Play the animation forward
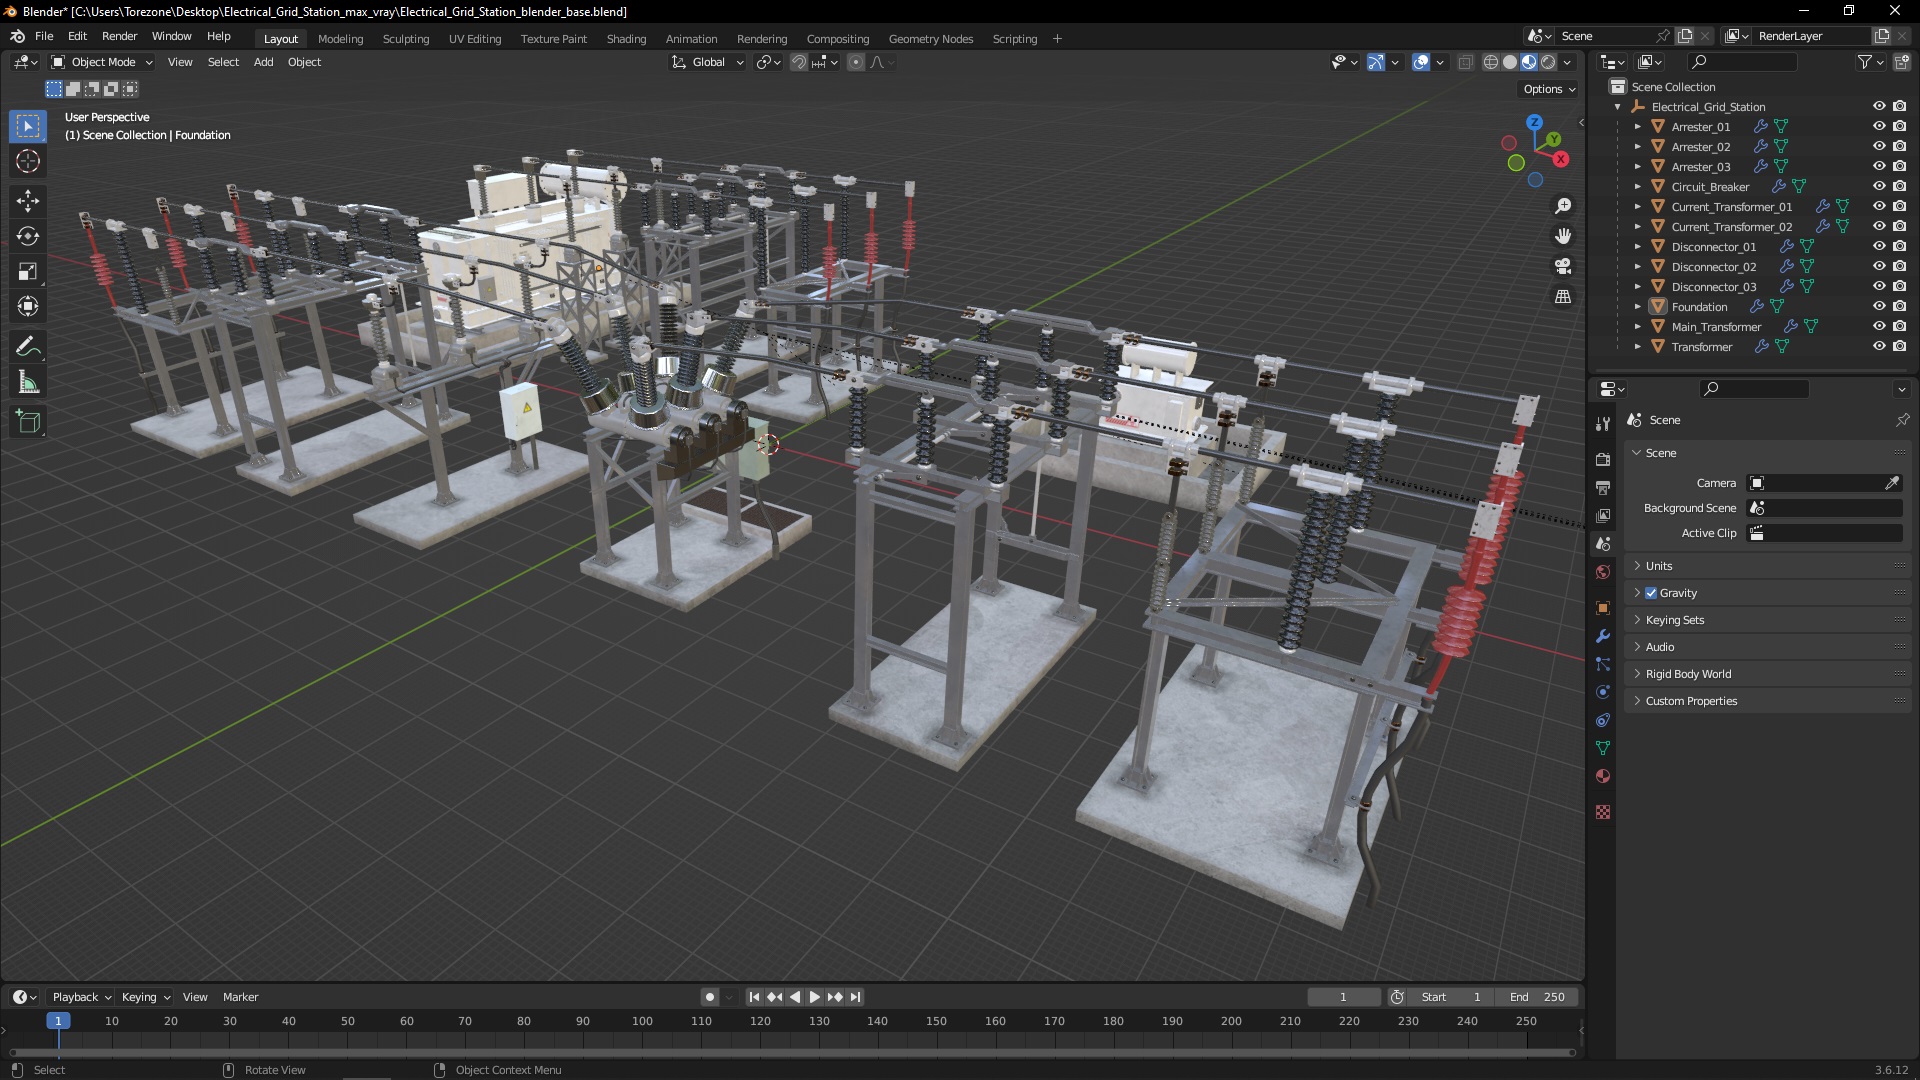The height and width of the screenshot is (1080, 1920). 814,997
